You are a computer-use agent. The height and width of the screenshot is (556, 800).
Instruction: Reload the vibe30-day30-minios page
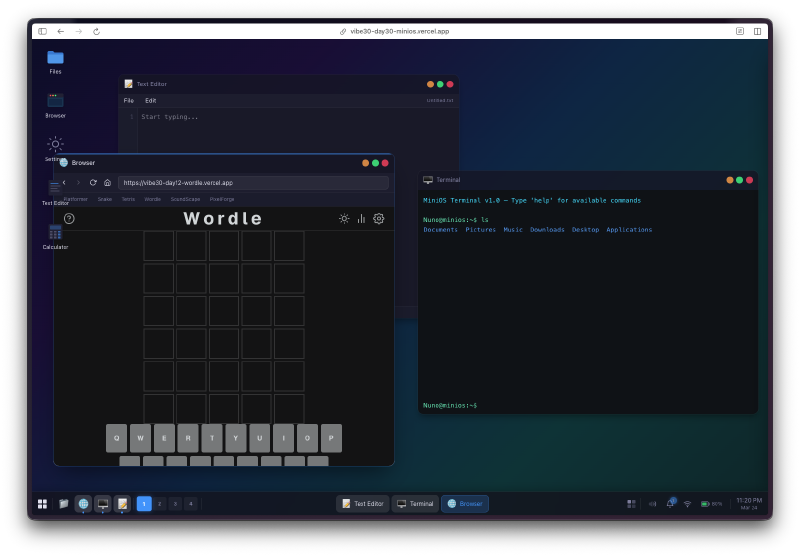(x=96, y=31)
